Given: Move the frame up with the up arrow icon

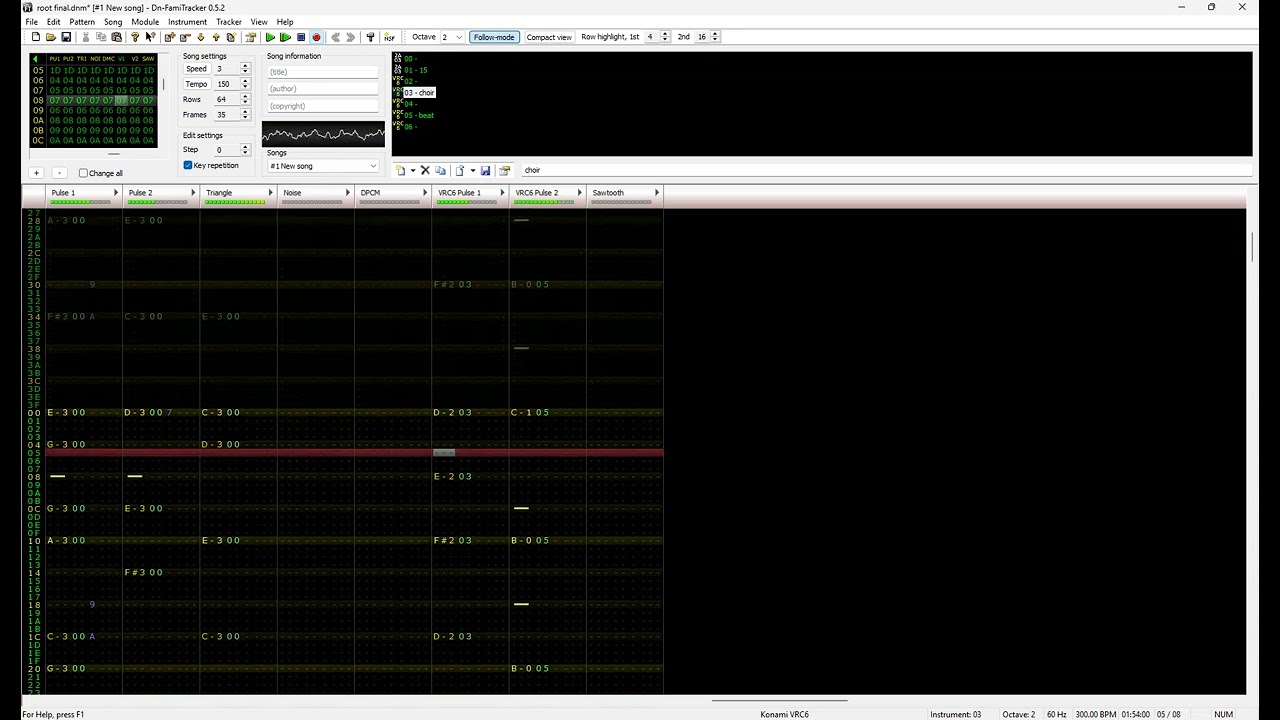Looking at the screenshot, I should click(x=216, y=37).
